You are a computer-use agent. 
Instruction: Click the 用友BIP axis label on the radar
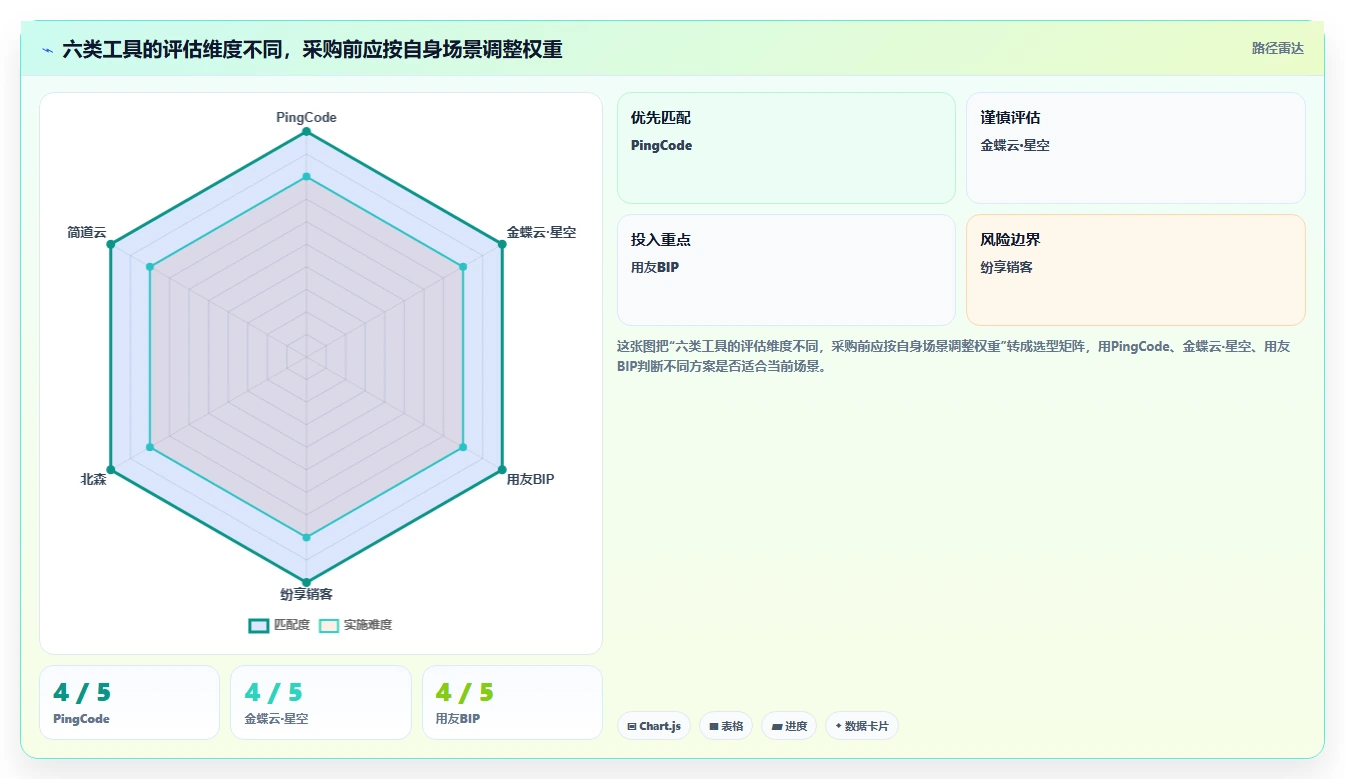(530, 479)
